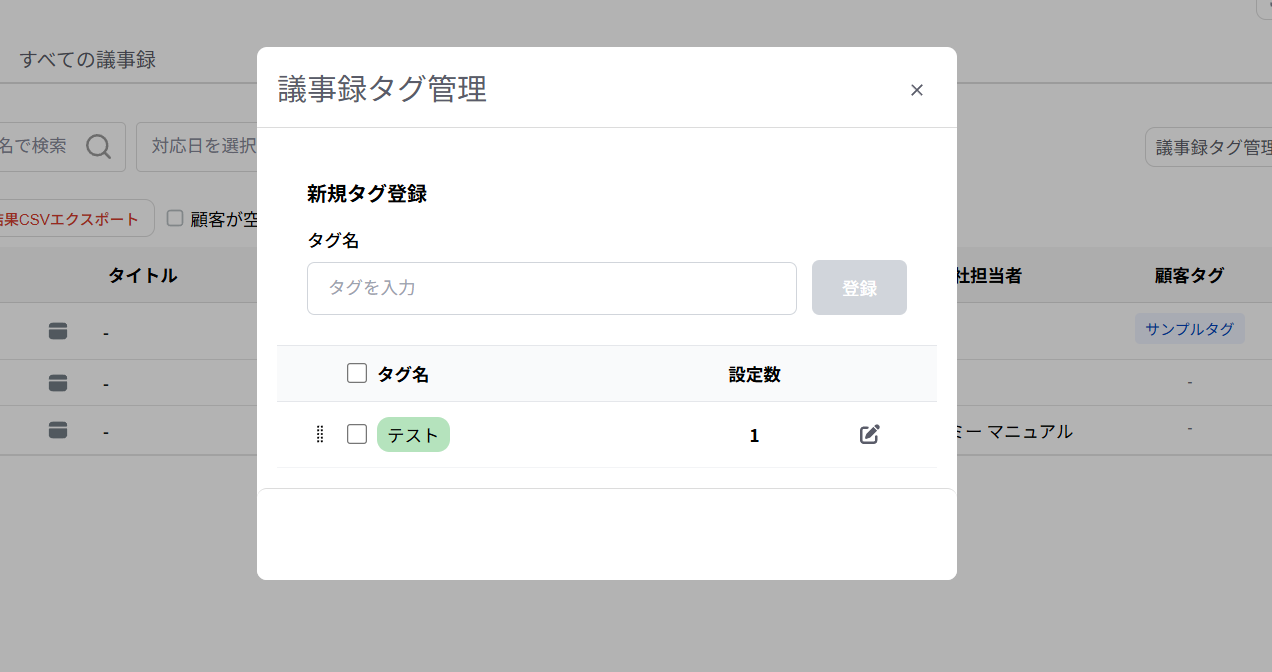Focus the タグを入力 text field
This screenshot has height=672, width=1272.
(x=551, y=288)
